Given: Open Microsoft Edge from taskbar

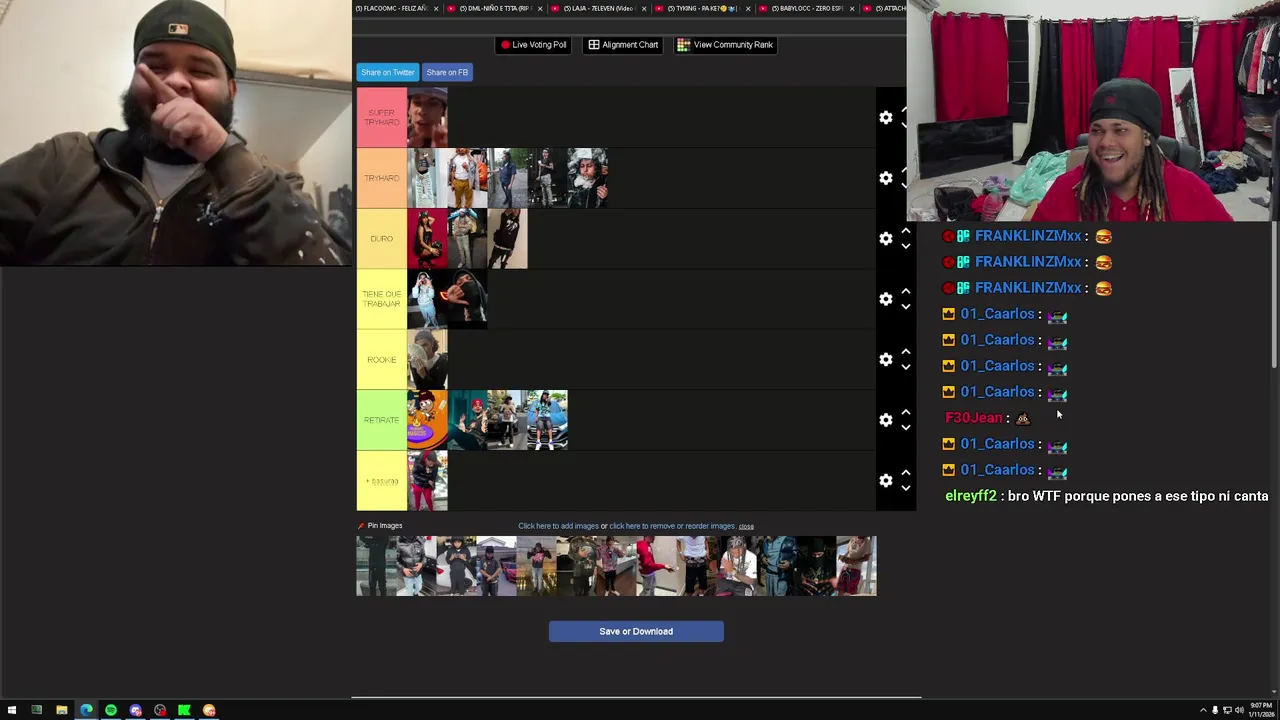Looking at the screenshot, I should click(x=86, y=710).
